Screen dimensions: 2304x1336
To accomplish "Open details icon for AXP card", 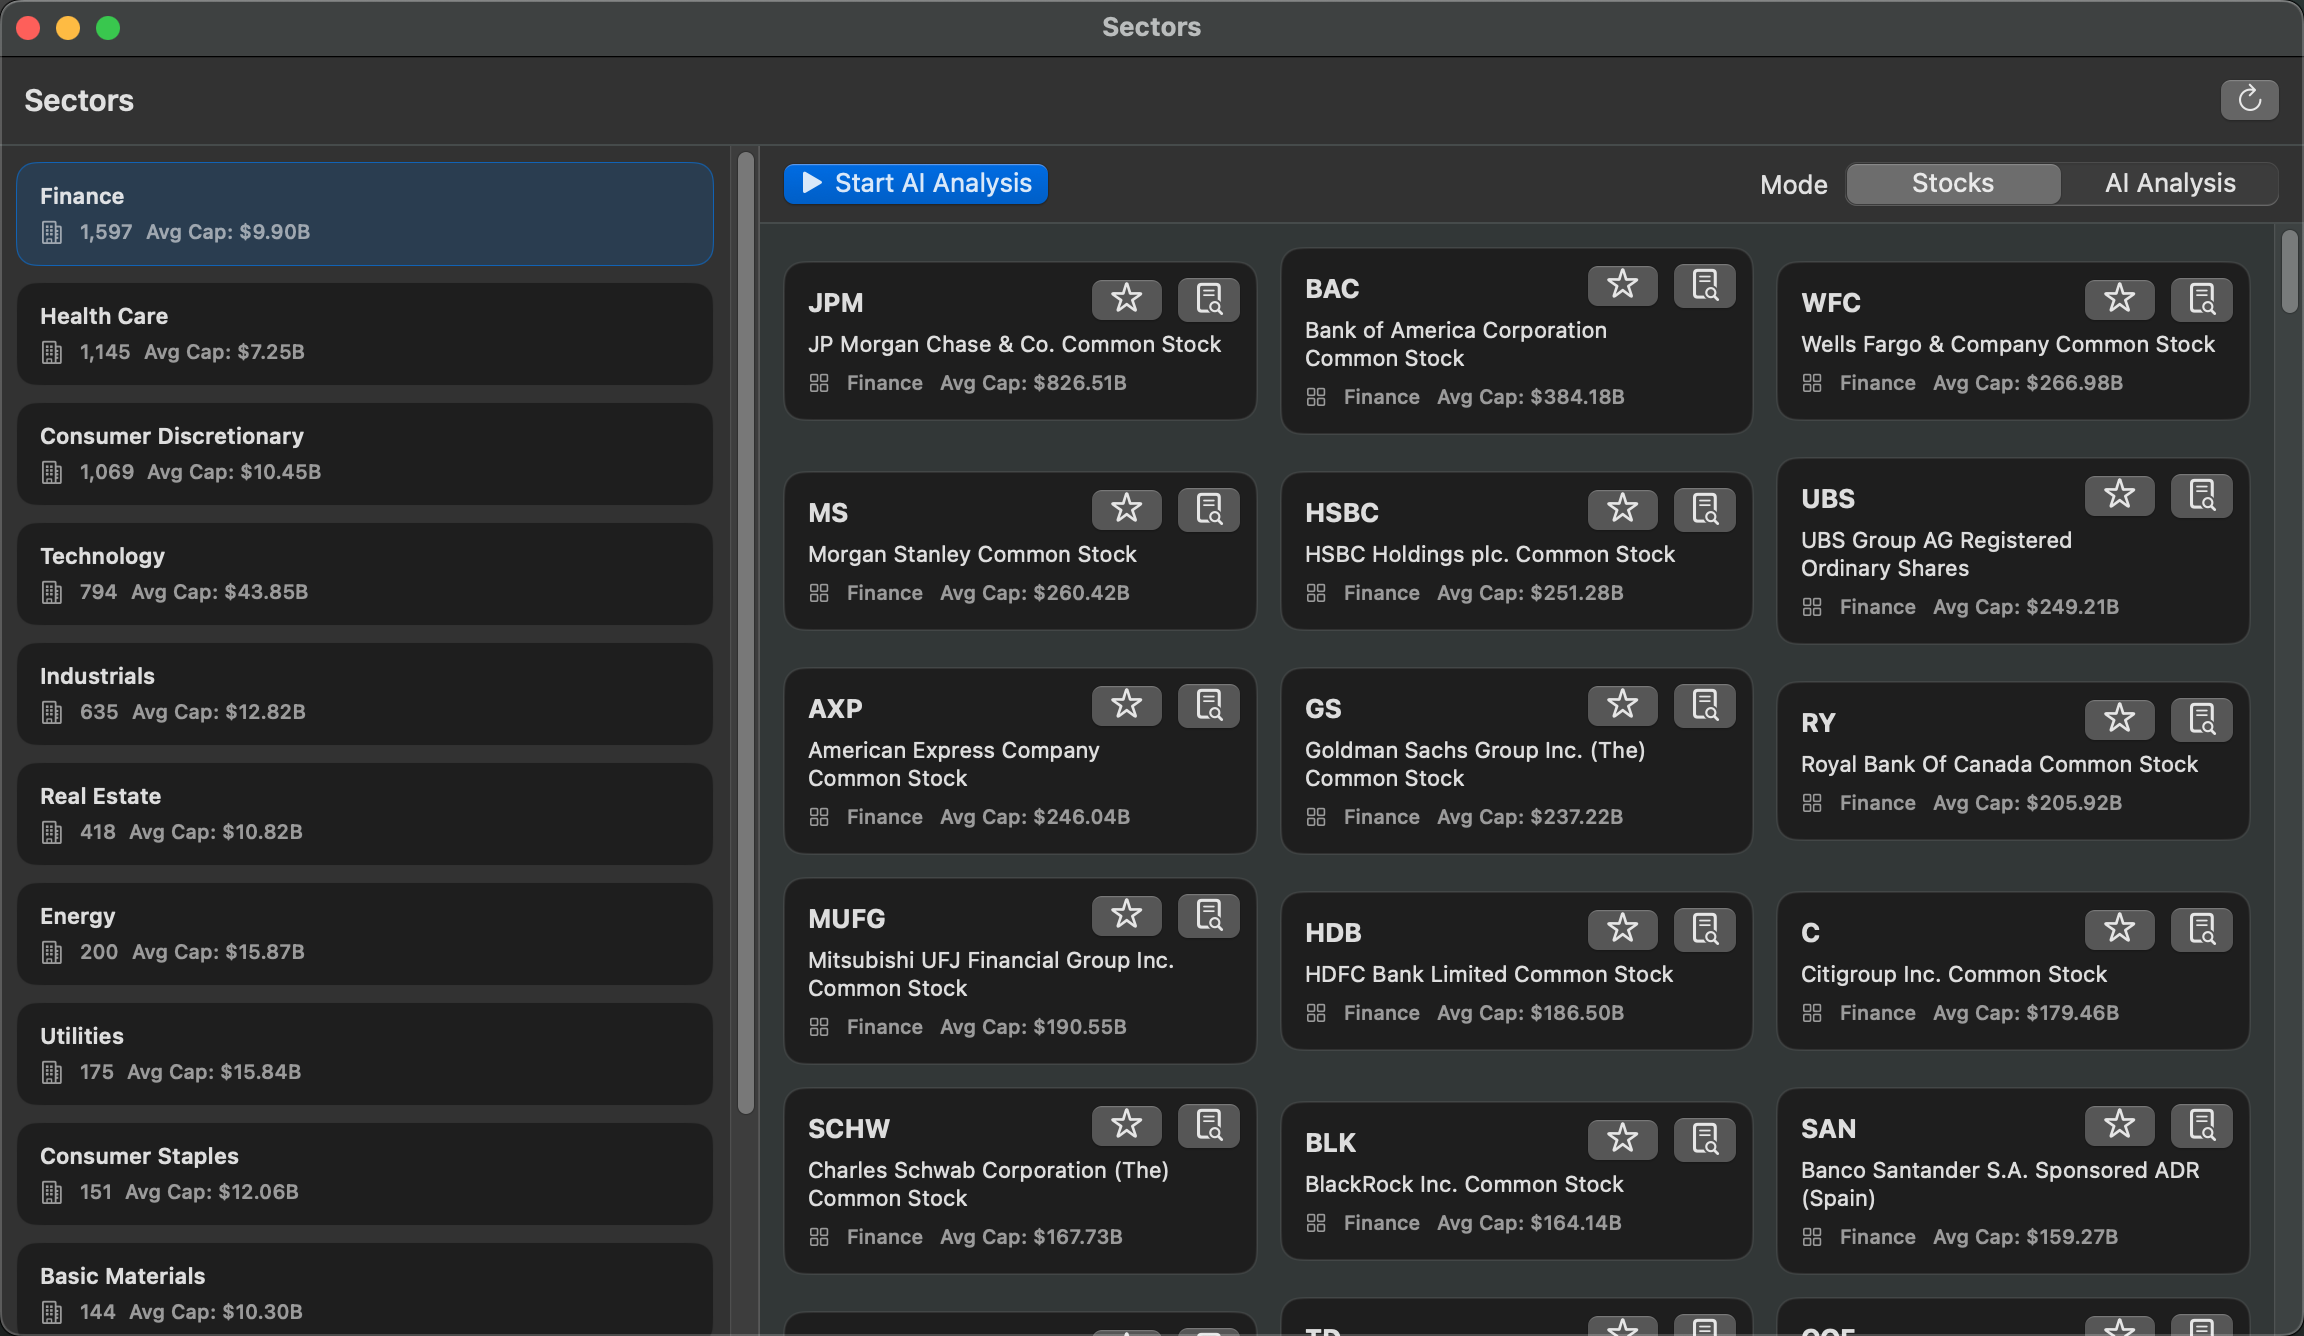I will [1208, 705].
